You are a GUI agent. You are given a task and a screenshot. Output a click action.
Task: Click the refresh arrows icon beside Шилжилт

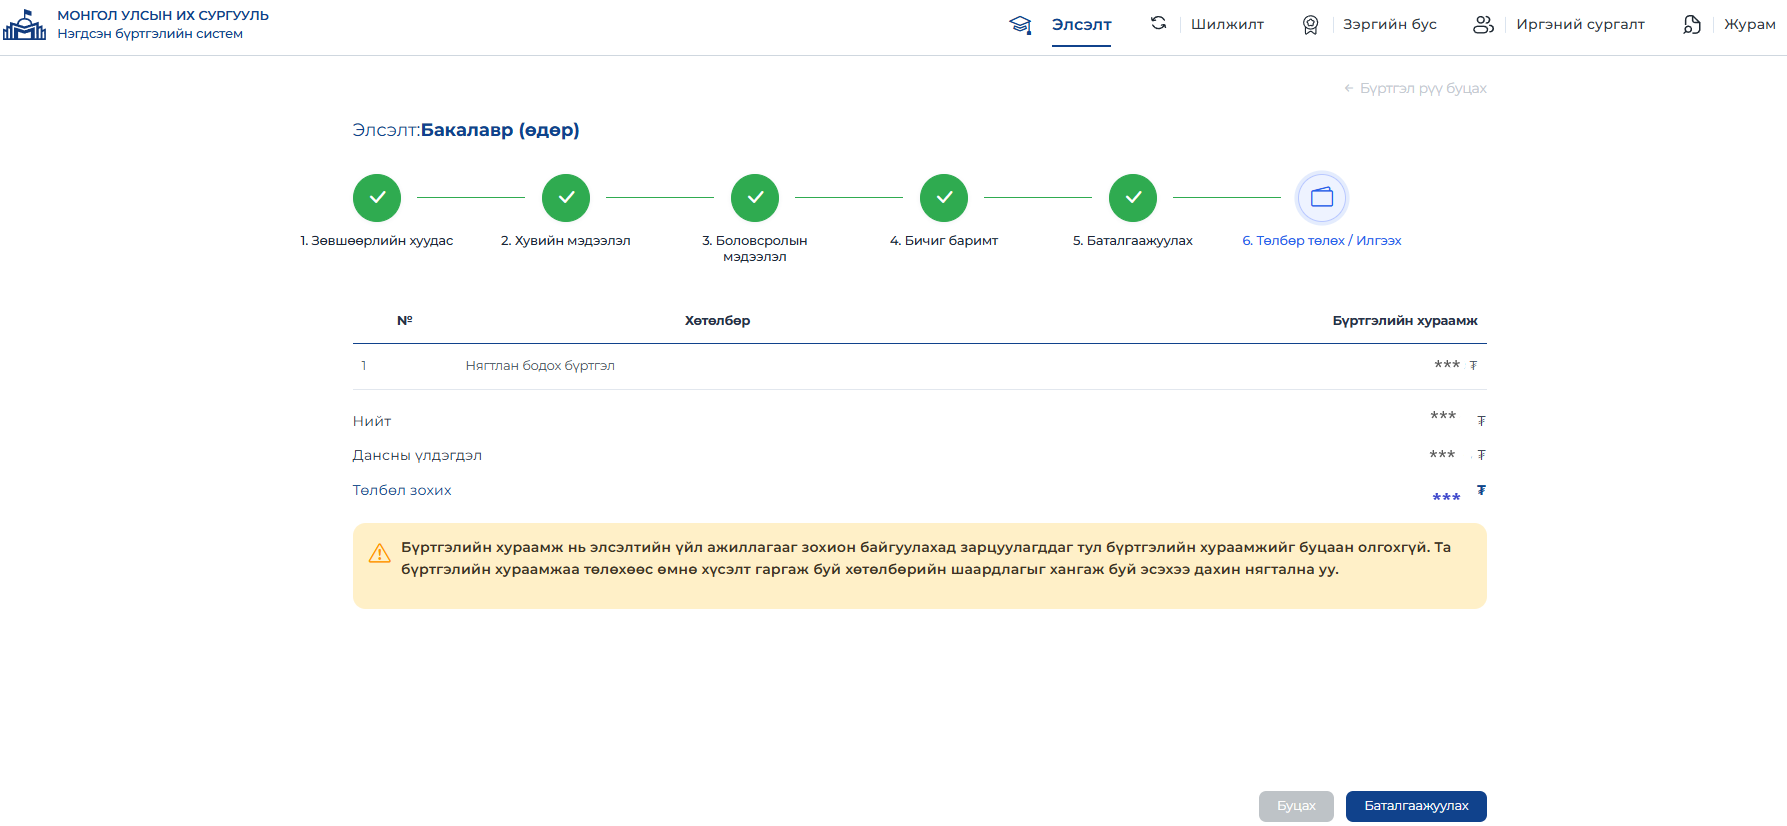[x=1159, y=23]
